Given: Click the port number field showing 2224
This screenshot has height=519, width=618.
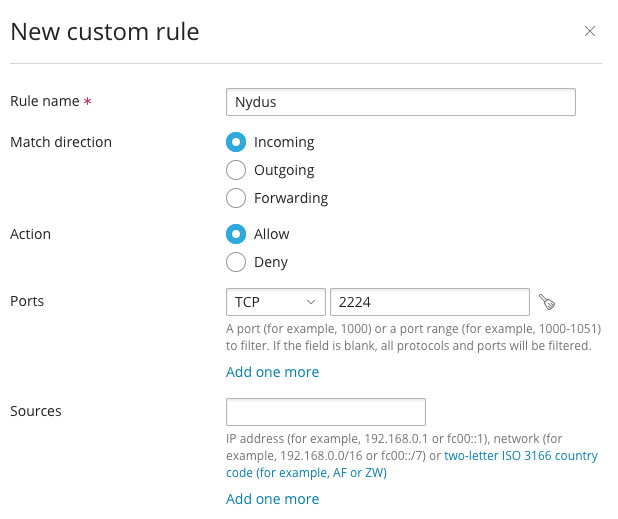Looking at the screenshot, I should pos(430,302).
